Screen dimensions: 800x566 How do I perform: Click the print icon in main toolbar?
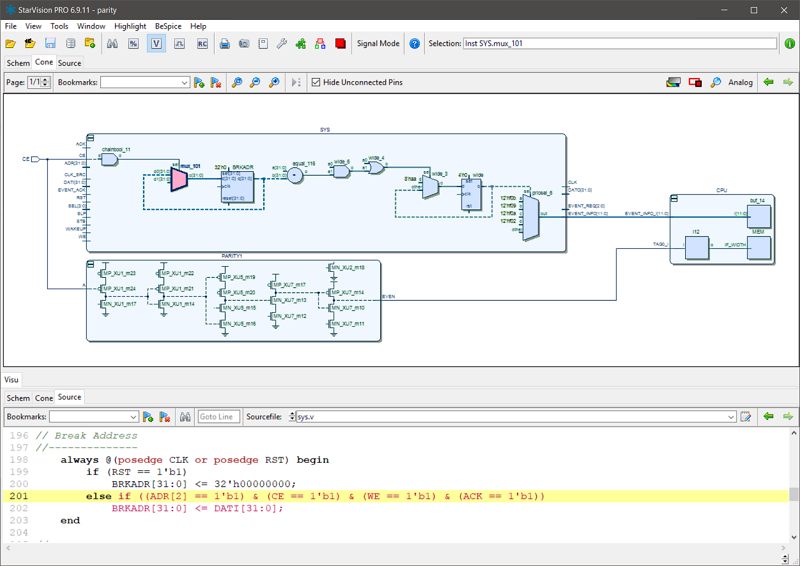point(225,44)
